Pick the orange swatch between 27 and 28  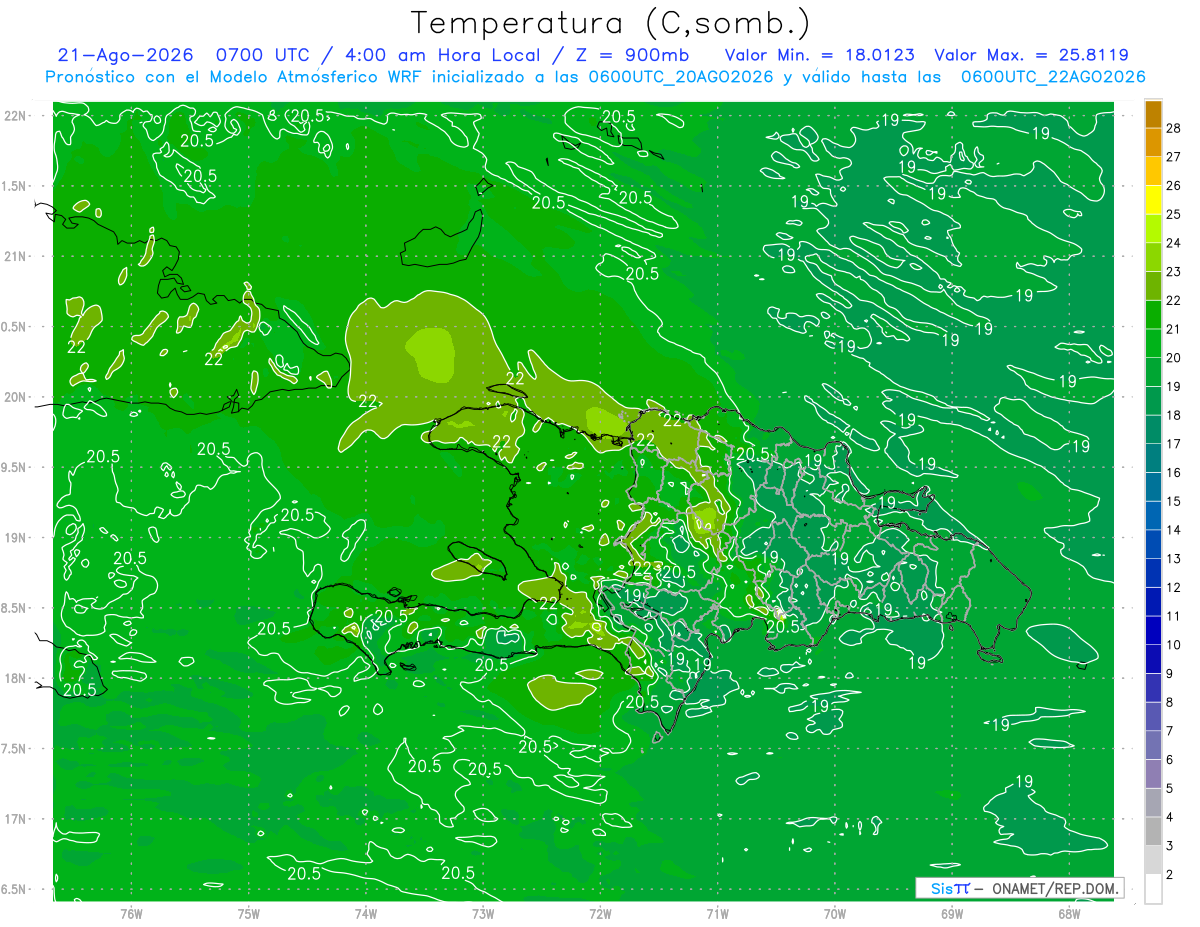pos(1153,143)
